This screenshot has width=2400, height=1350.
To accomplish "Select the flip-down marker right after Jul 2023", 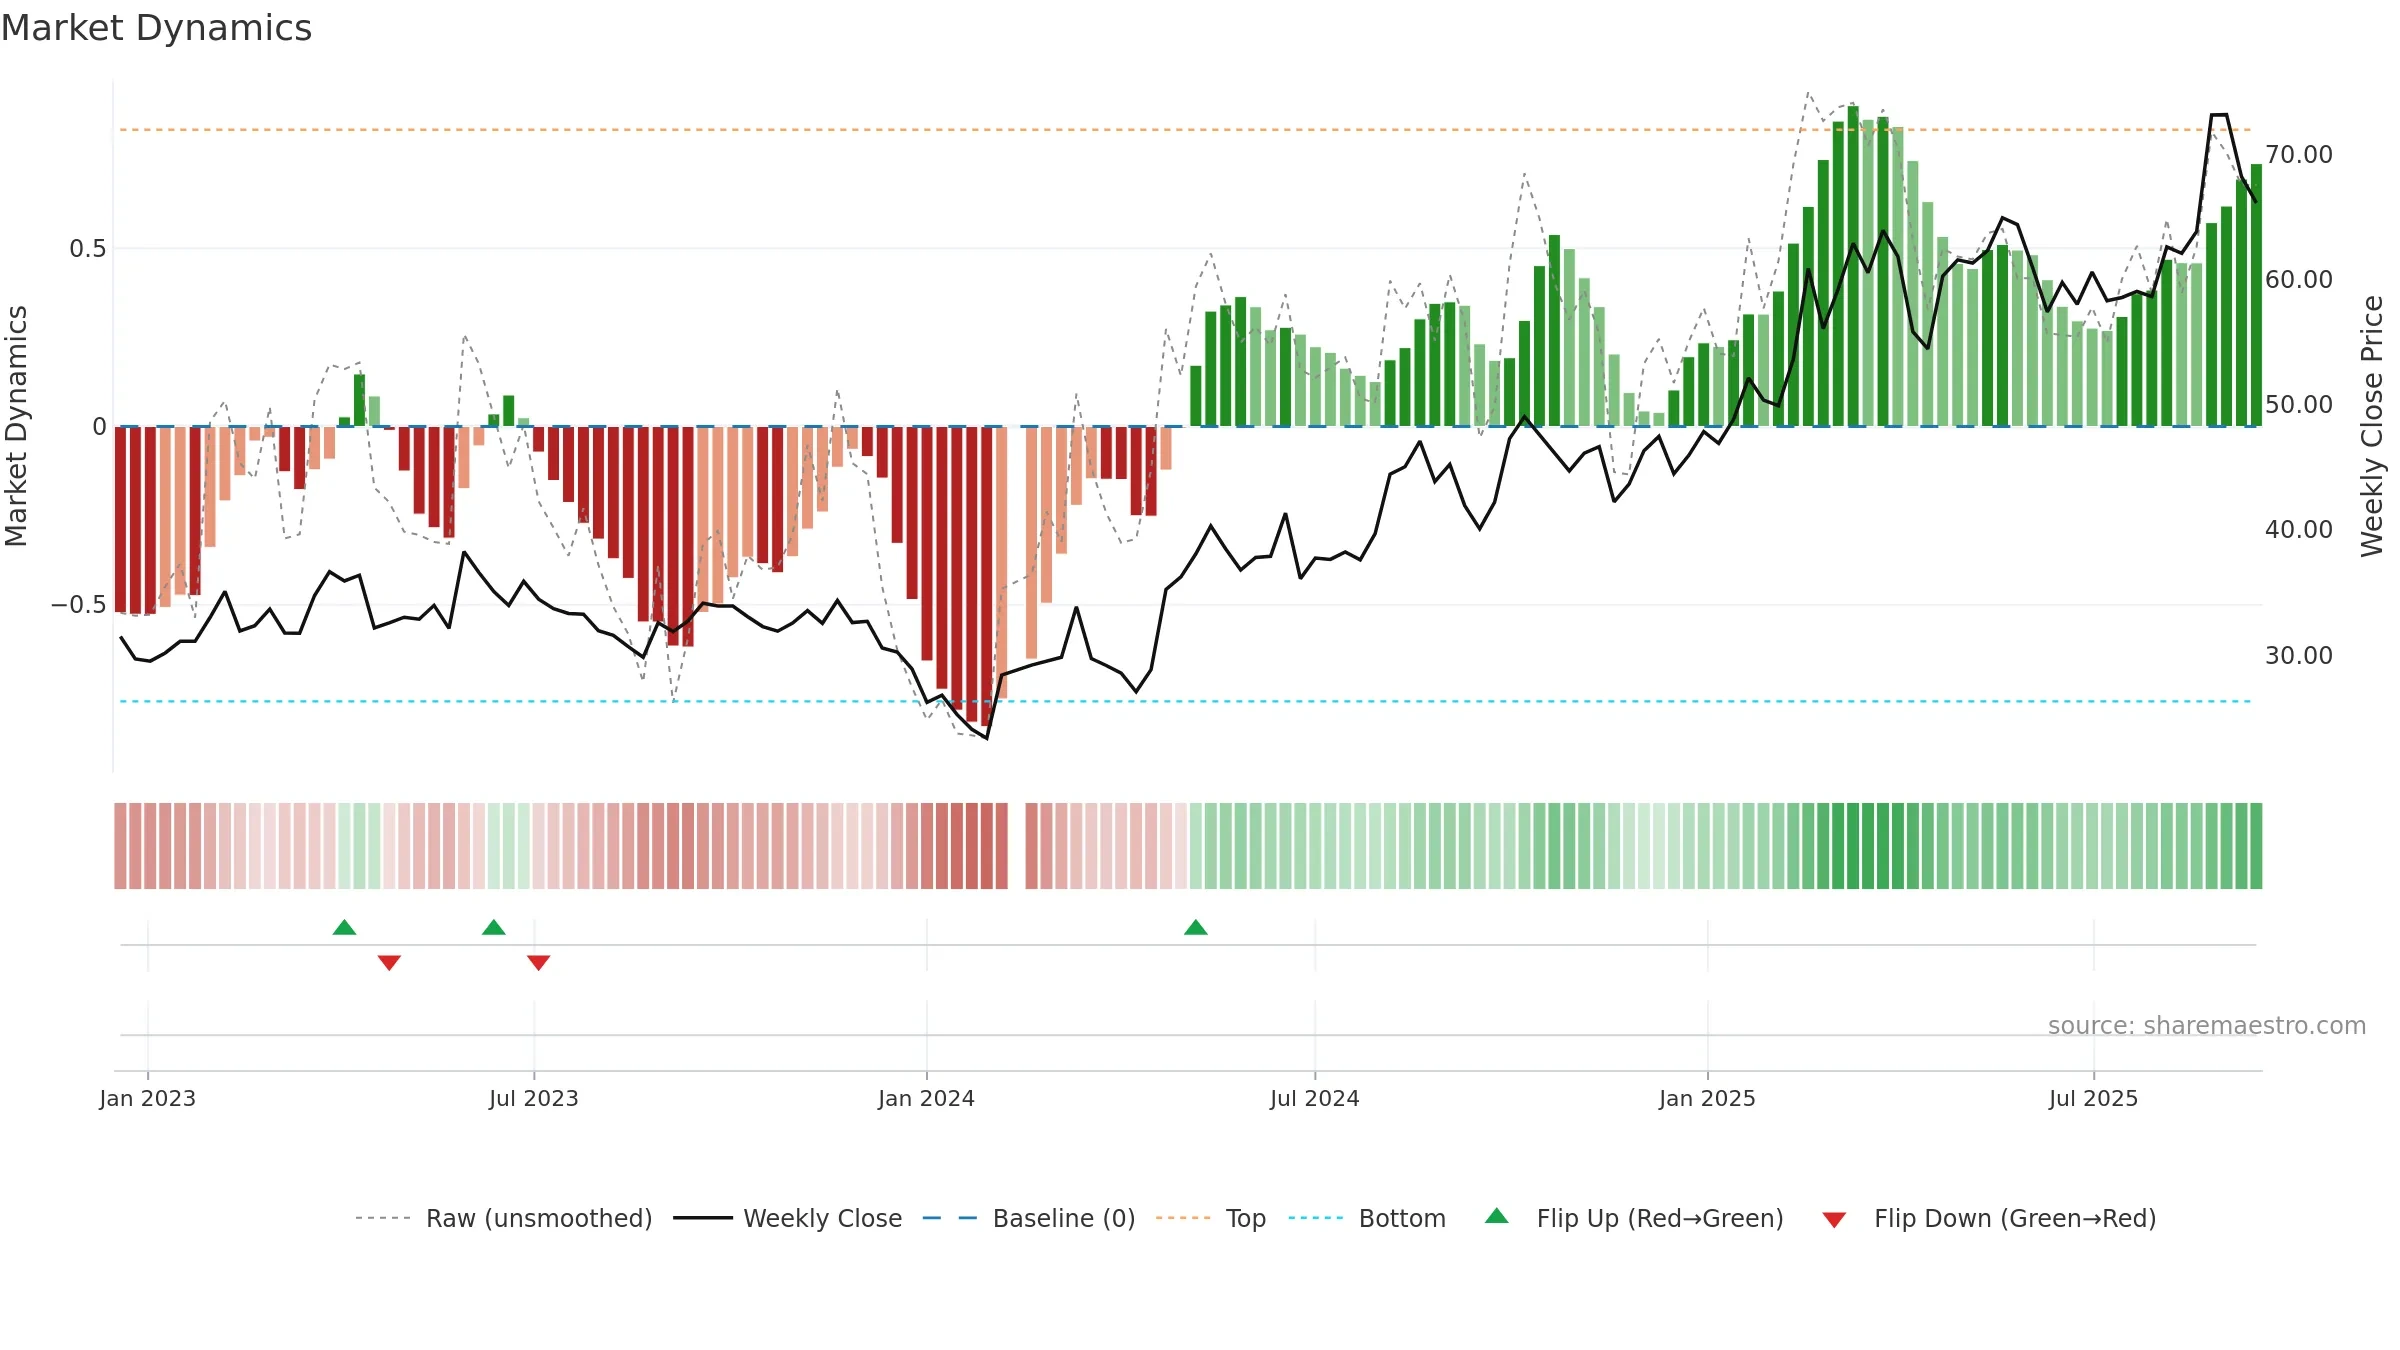I will coord(539,962).
